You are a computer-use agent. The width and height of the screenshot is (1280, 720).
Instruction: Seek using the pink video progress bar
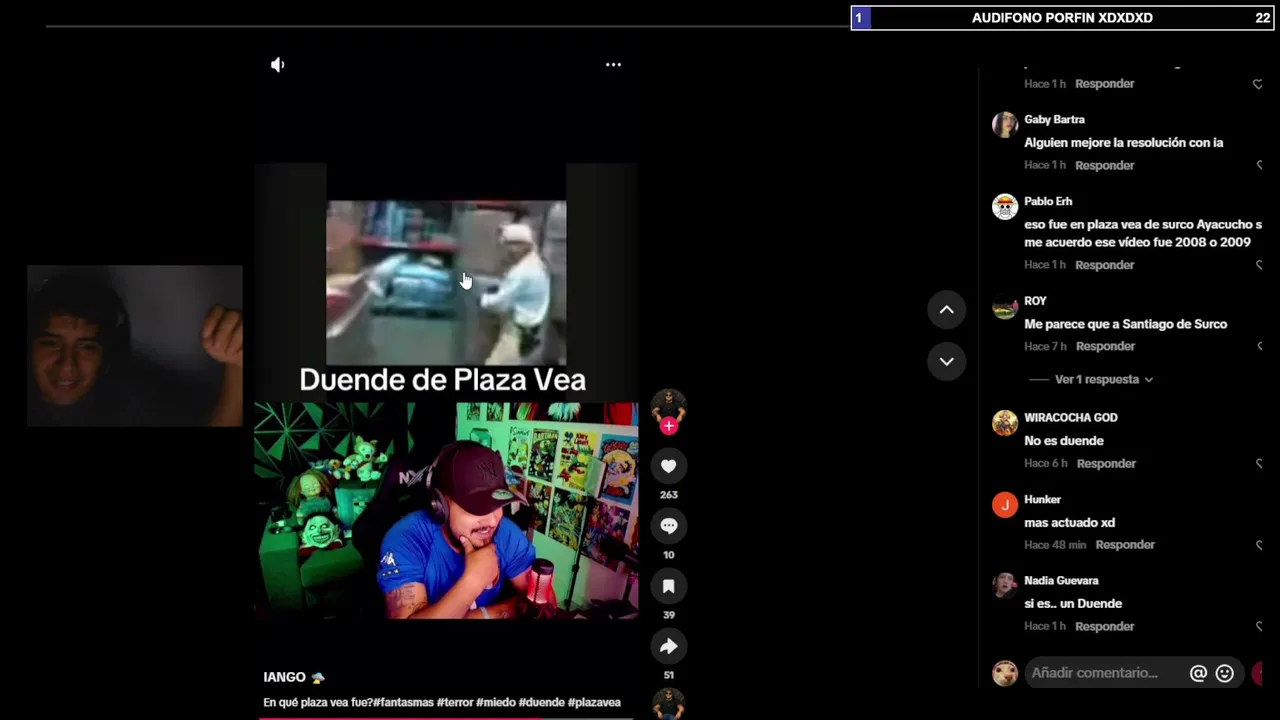(446, 718)
